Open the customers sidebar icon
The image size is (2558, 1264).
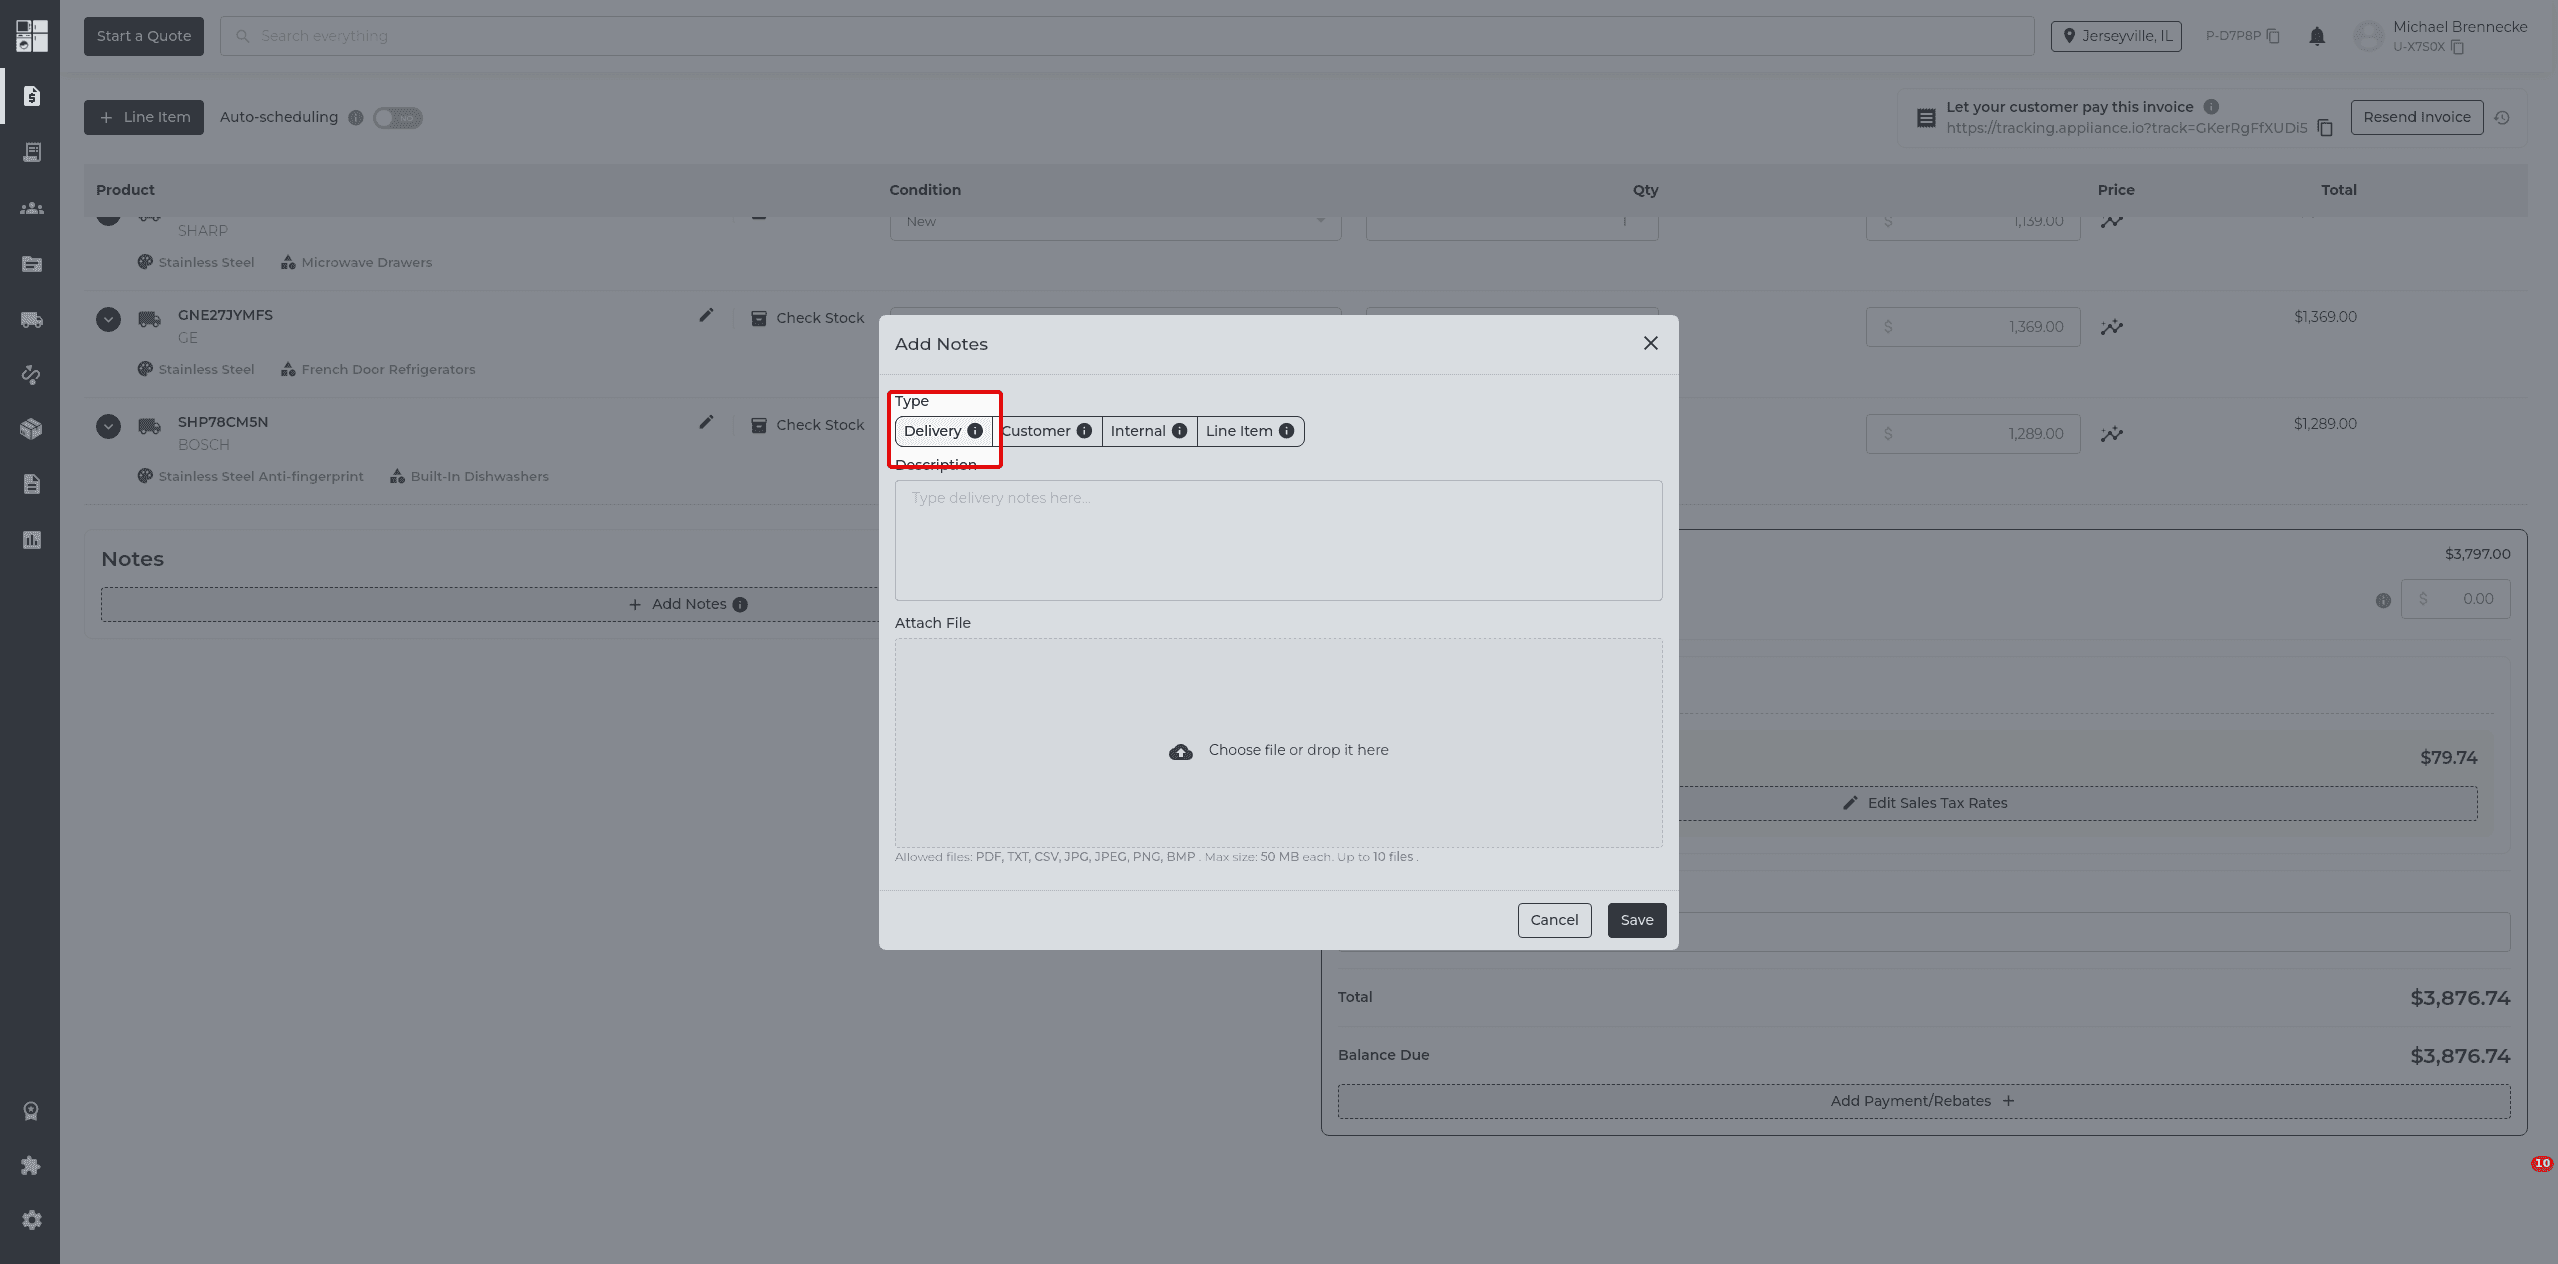pos(32,208)
